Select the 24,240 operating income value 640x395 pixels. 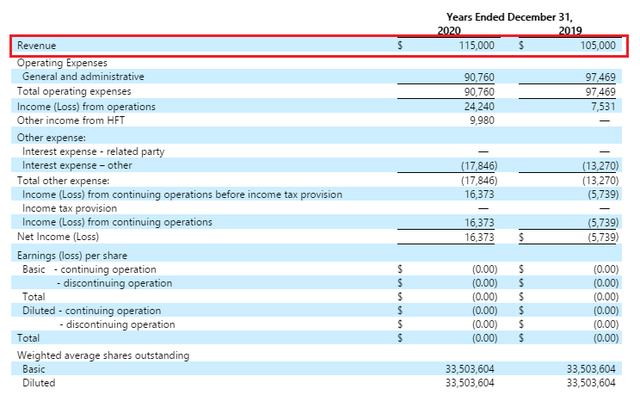pos(479,107)
